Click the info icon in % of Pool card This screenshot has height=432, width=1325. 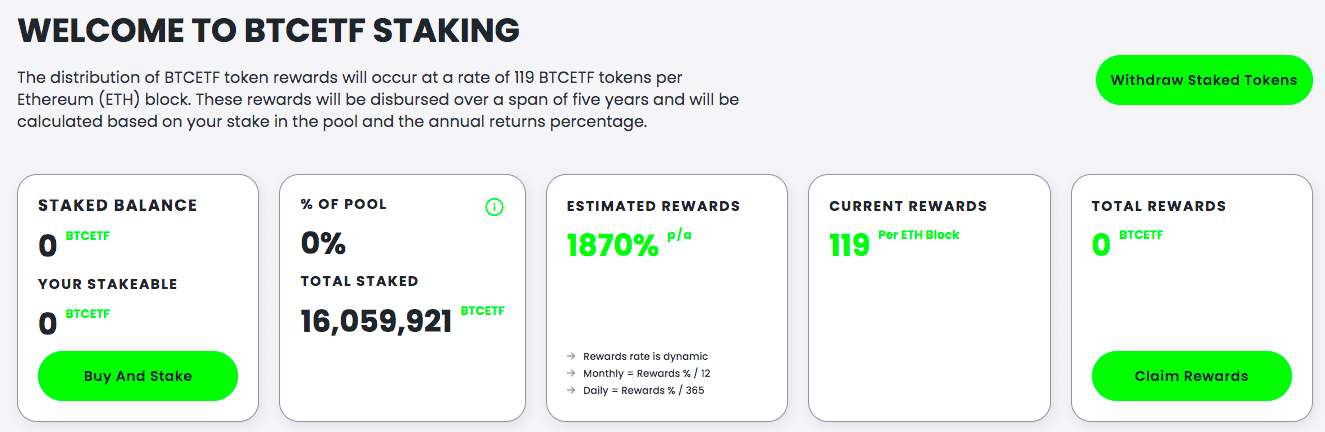coord(494,208)
